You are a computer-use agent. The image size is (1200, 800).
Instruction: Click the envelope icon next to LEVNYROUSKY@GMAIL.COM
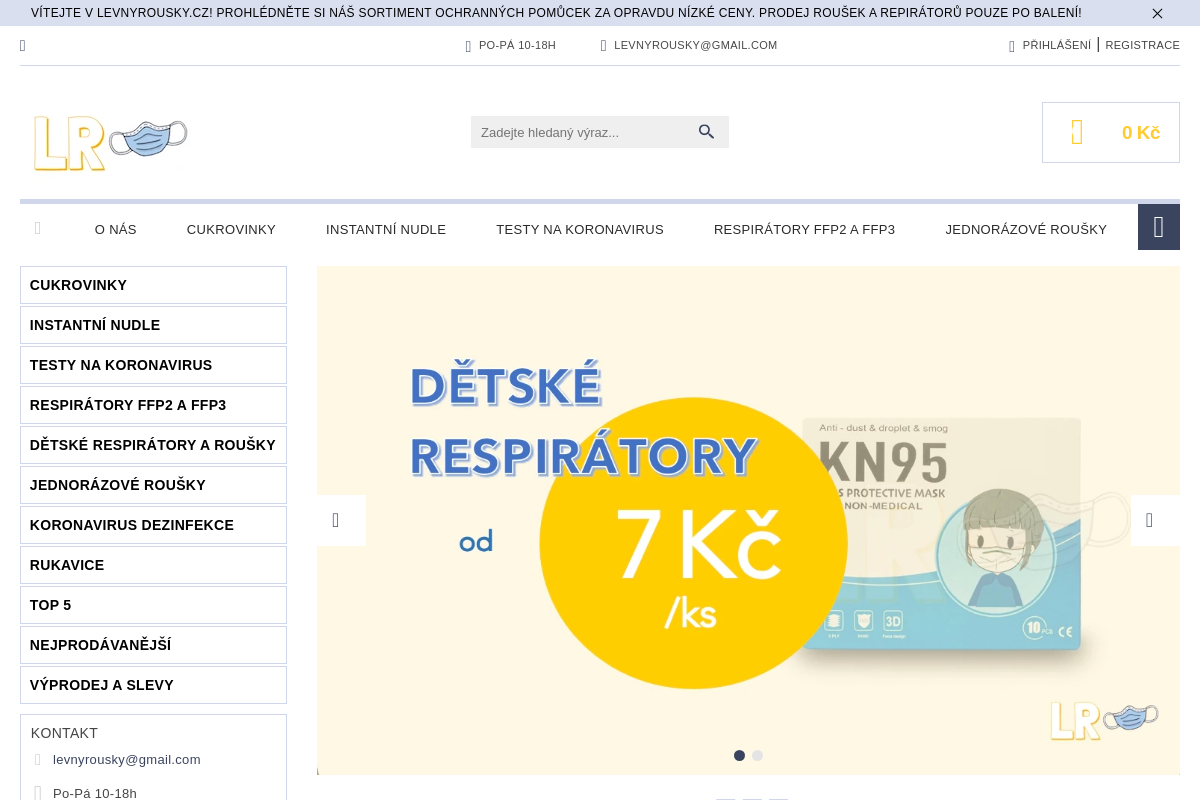(x=603, y=45)
